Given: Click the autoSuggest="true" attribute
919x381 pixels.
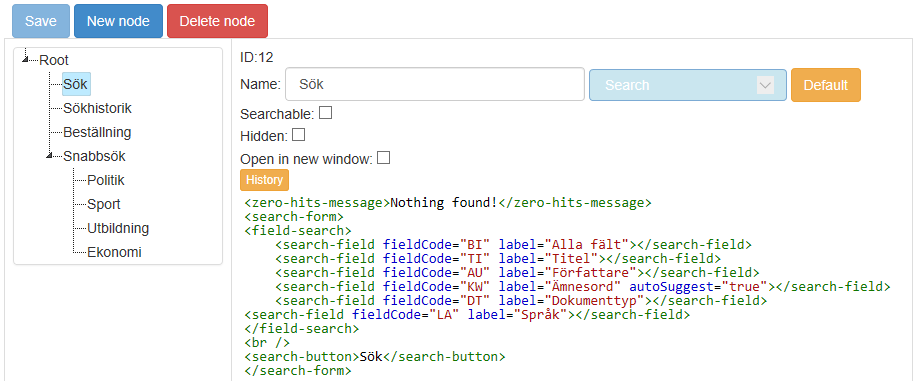Looking at the screenshot, I should (699, 287).
